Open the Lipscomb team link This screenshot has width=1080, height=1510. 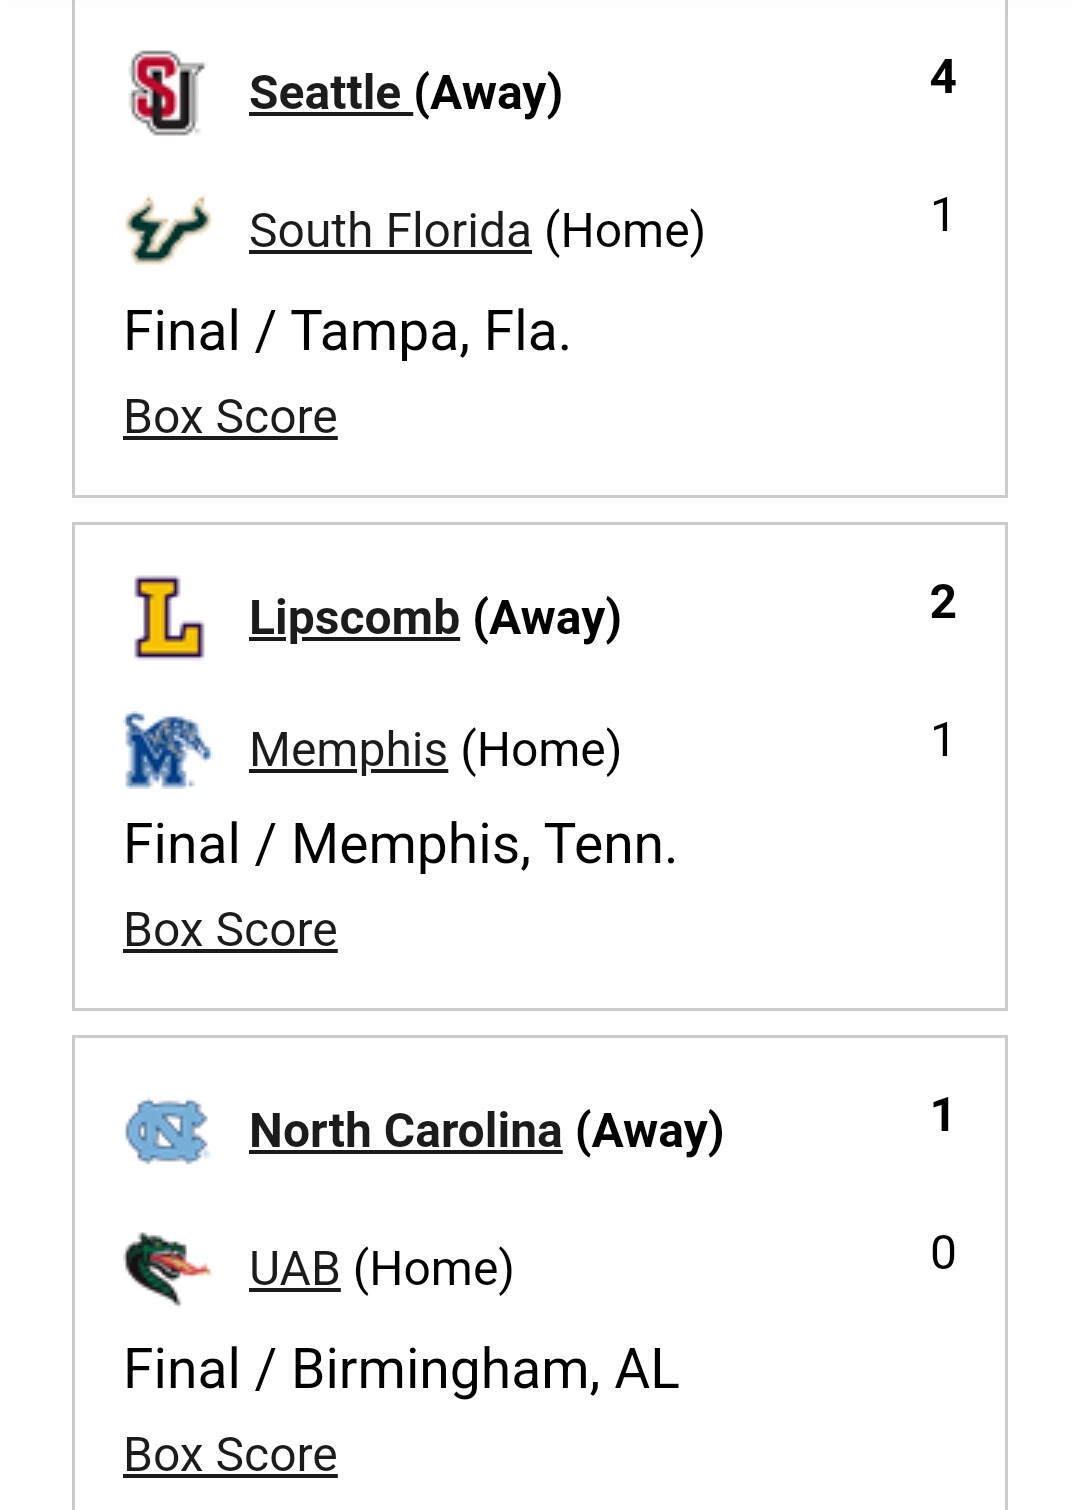[x=354, y=618]
